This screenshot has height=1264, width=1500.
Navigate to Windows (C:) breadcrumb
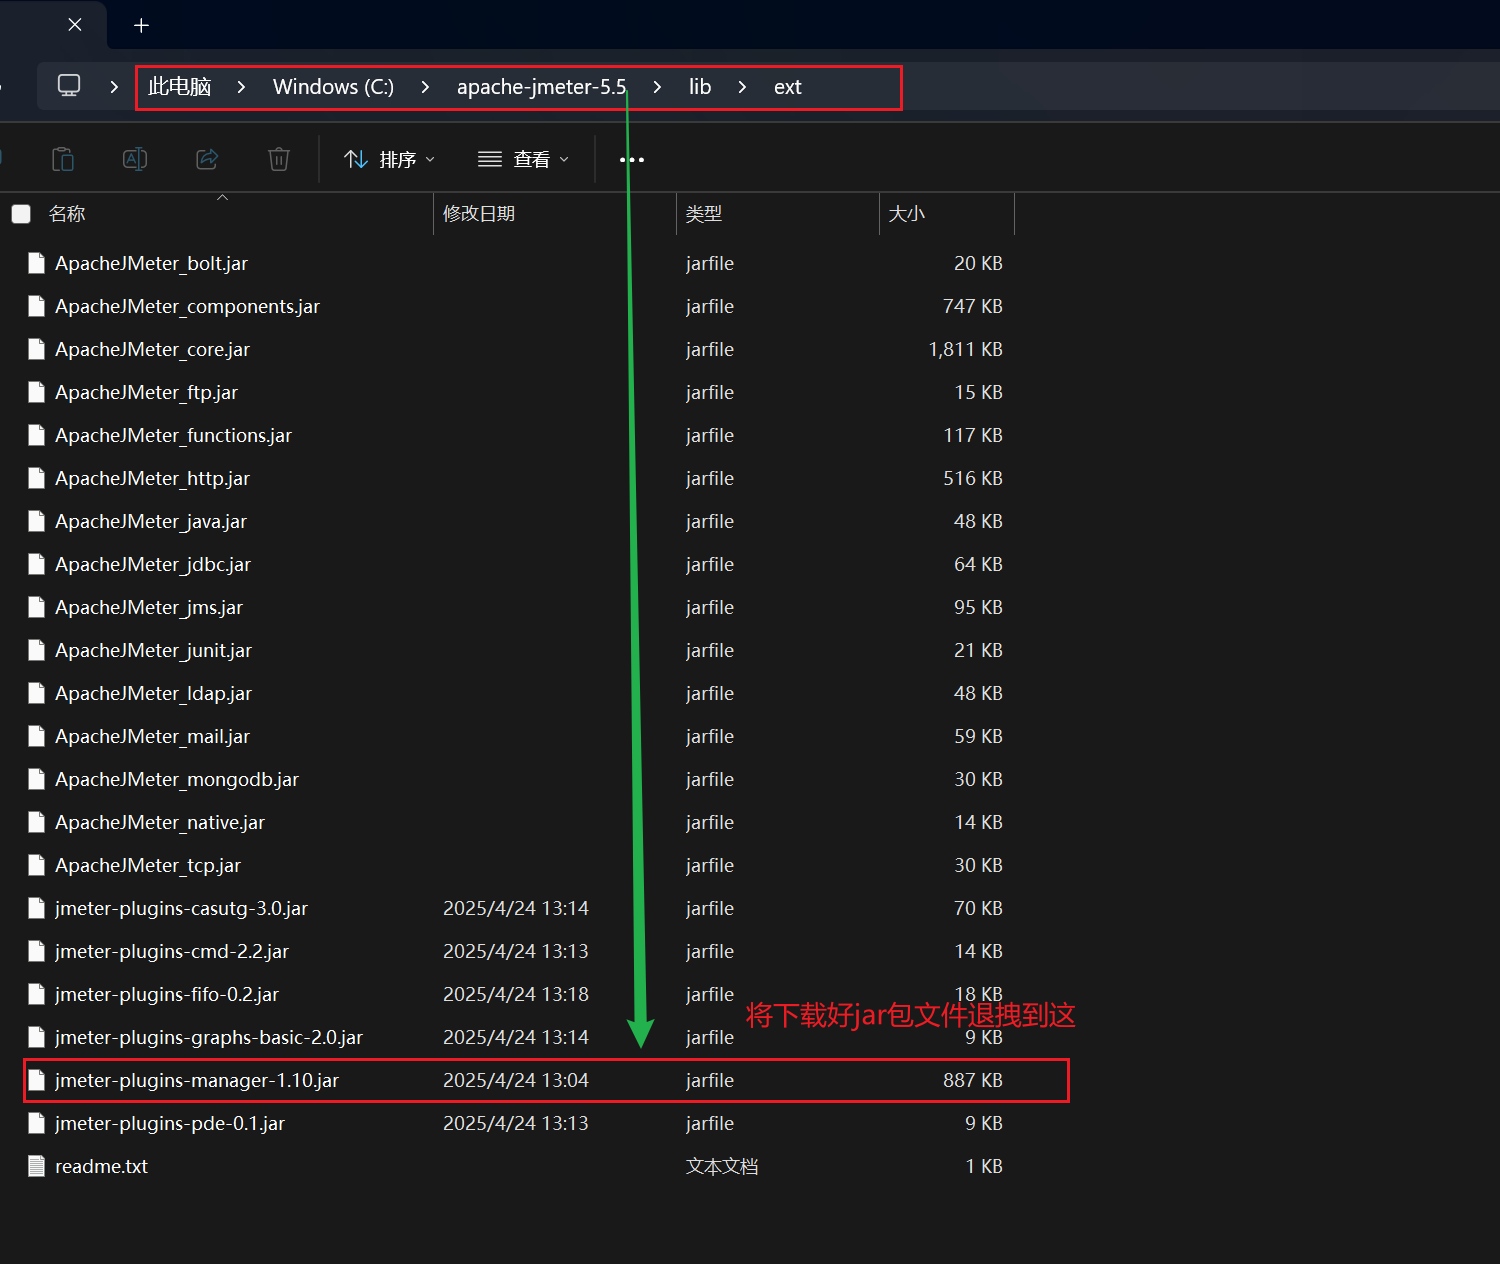click(333, 87)
